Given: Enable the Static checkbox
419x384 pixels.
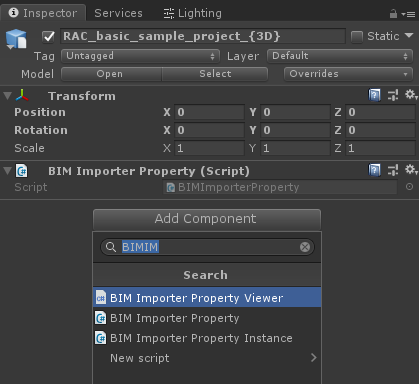Looking at the screenshot, I should click(357, 37).
